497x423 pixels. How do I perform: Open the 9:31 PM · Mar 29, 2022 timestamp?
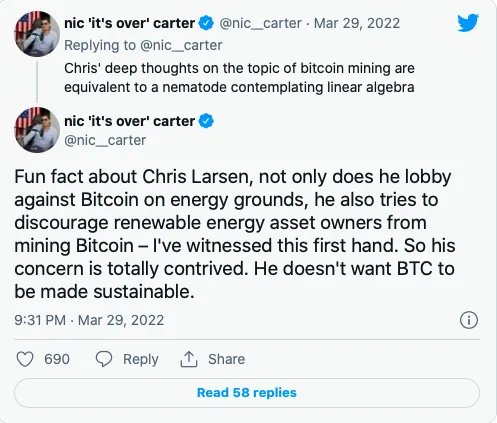coord(89,320)
